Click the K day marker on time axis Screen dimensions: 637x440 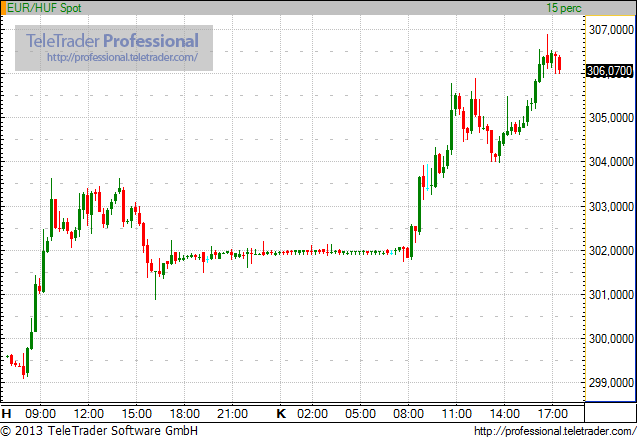click(x=281, y=414)
